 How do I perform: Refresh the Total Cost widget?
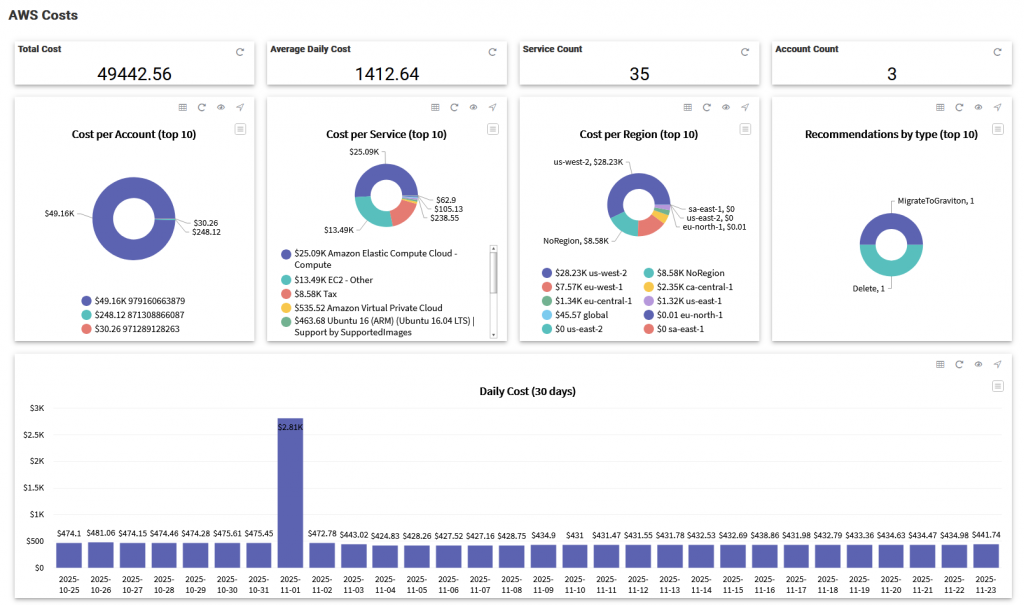pyautogui.click(x=240, y=52)
